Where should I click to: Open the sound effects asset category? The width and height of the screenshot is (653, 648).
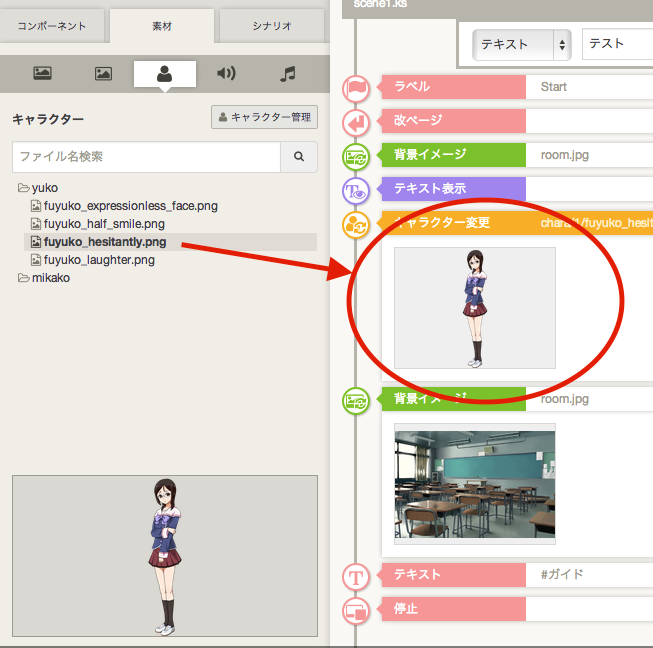click(227, 73)
